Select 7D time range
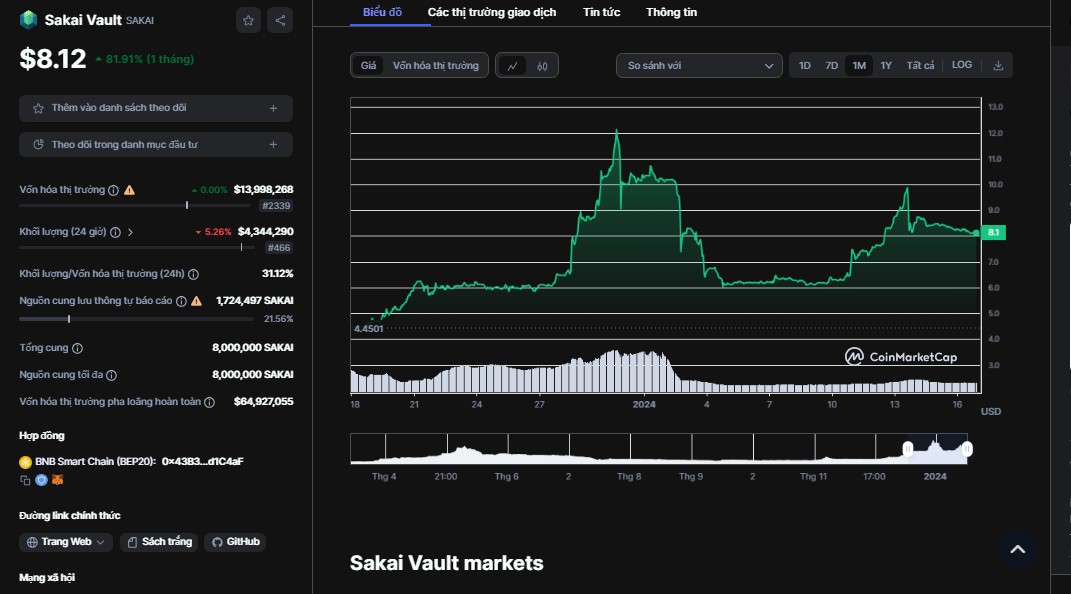1071x594 pixels. (831, 66)
